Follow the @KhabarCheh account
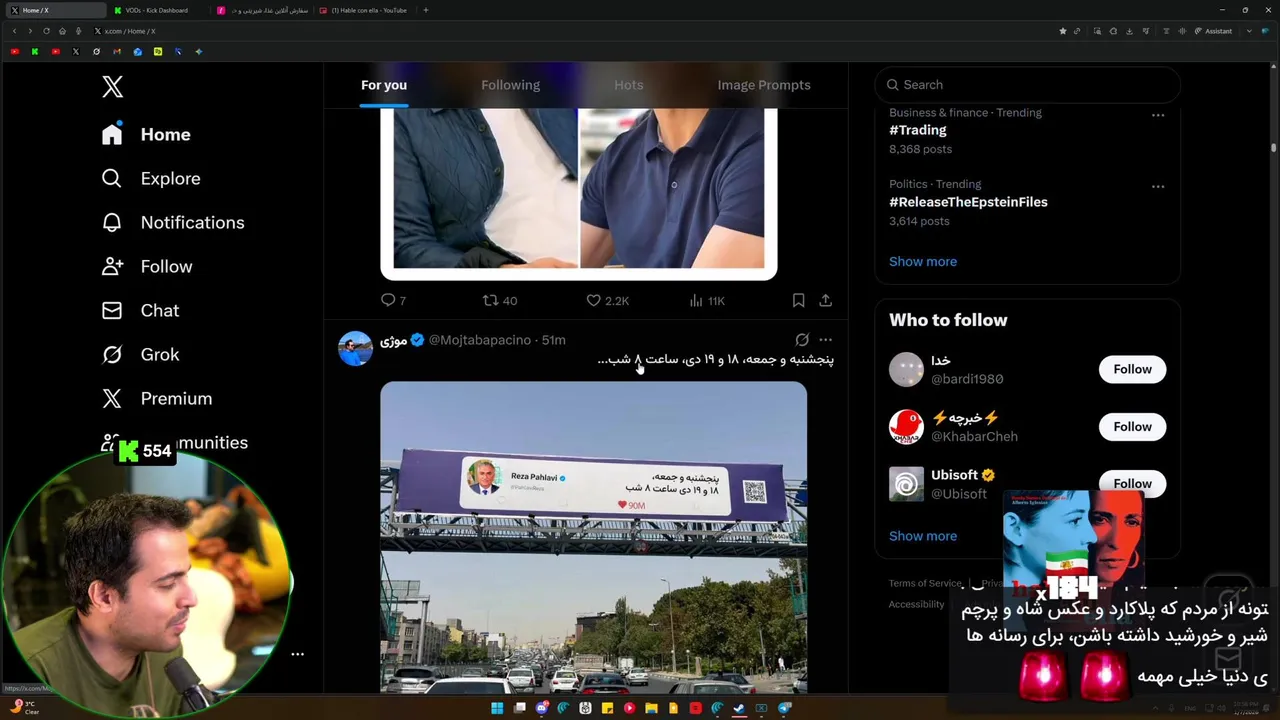1280x720 pixels. (x=1132, y=426)
